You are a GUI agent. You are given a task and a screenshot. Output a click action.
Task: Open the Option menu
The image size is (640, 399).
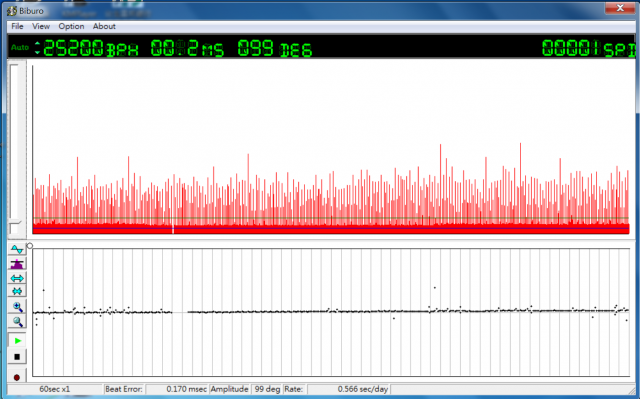71,26
